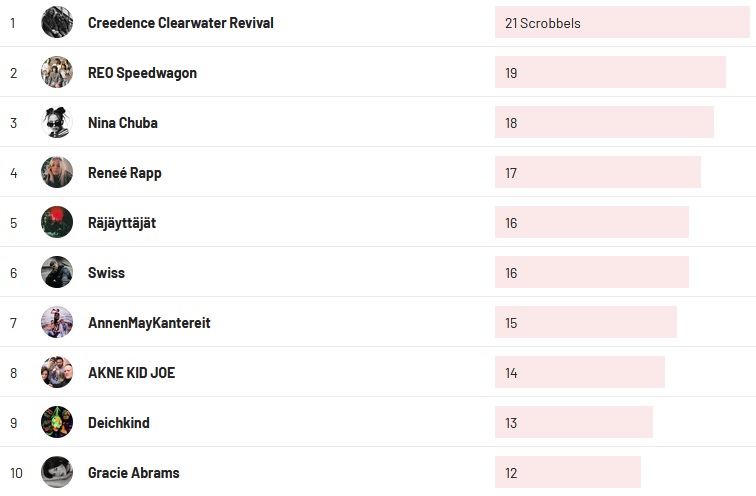
Task: Open the Deichkind artist link
Action: pyautogui.click(x=118, y=423)
